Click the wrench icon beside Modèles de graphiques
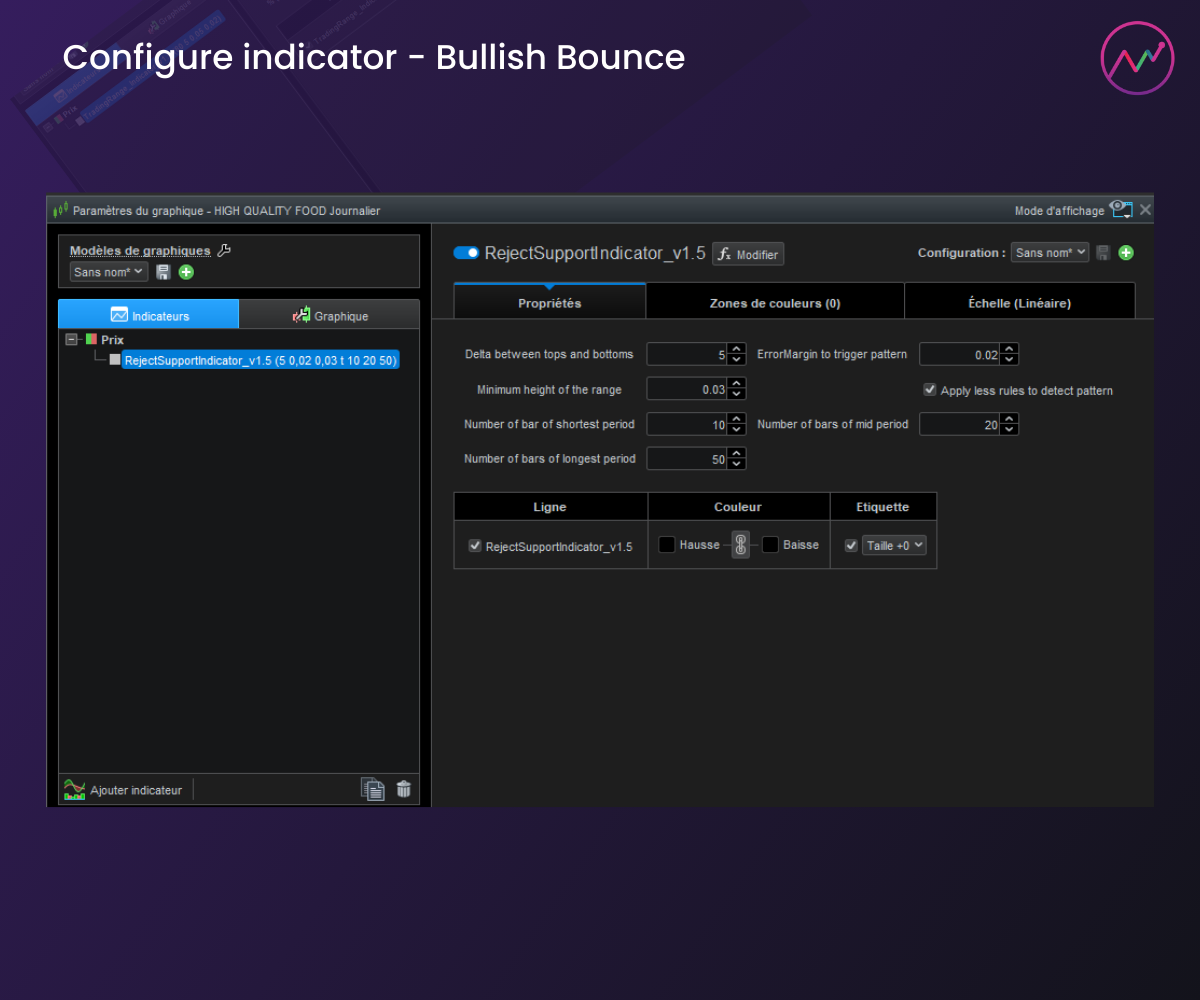1200x1000 pixels. coord(224,251)
